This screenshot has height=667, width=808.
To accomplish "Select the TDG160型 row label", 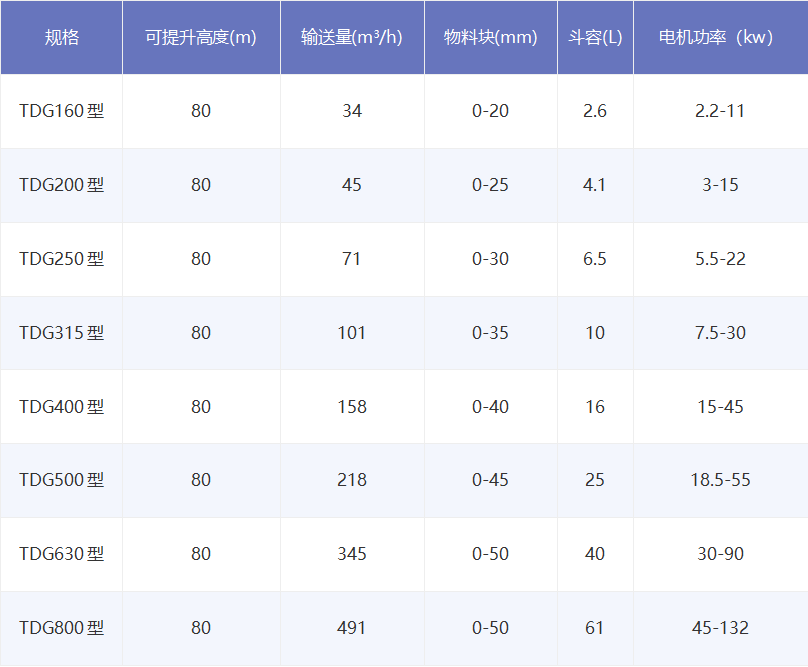I will pyautogui.click(x=61, y=111).
